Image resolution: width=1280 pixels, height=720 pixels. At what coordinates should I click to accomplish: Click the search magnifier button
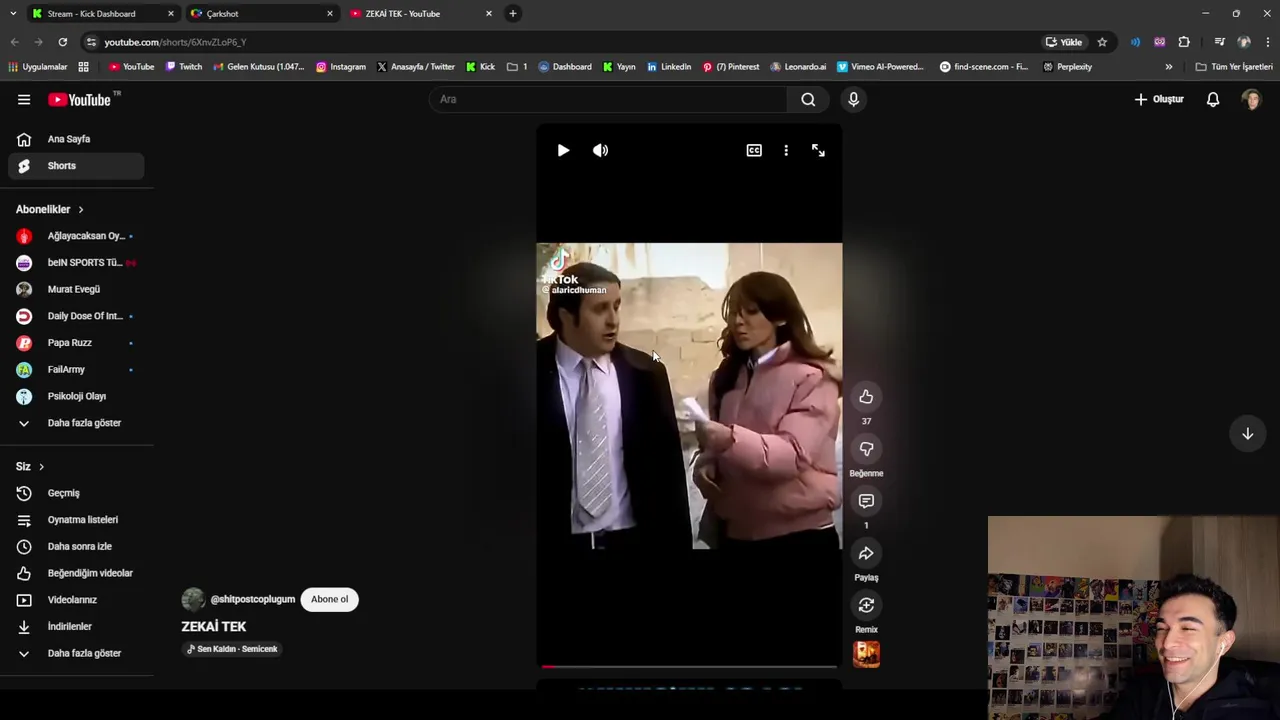[808, 99]
